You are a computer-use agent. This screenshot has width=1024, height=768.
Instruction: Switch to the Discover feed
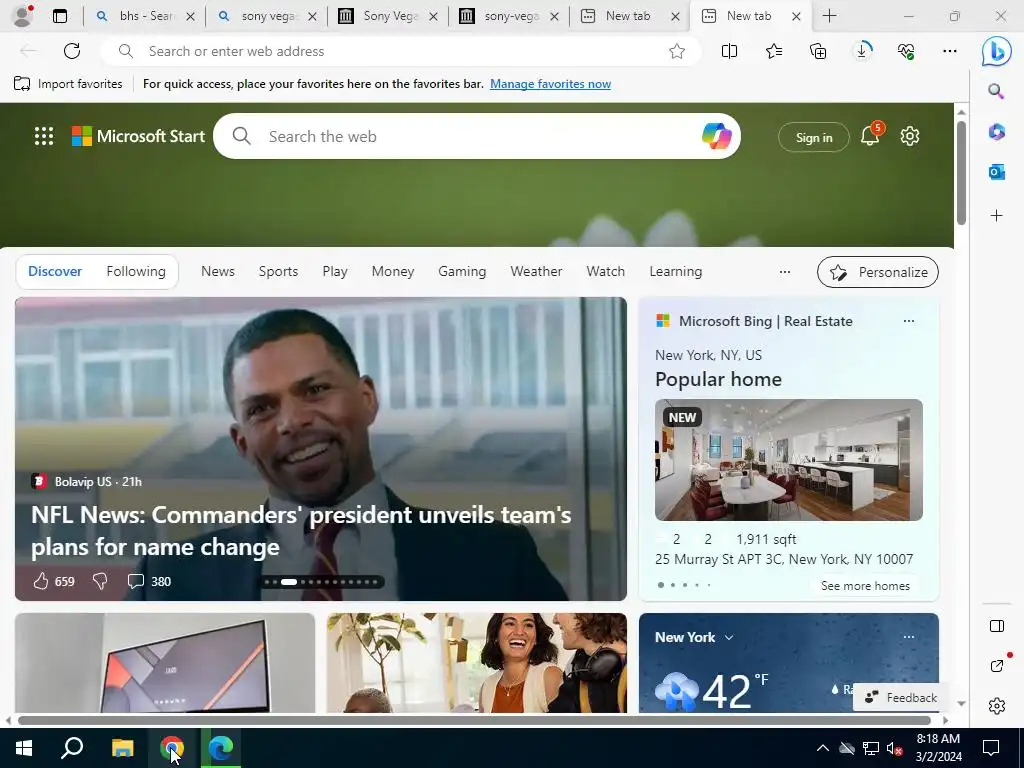tap(55, 272)
